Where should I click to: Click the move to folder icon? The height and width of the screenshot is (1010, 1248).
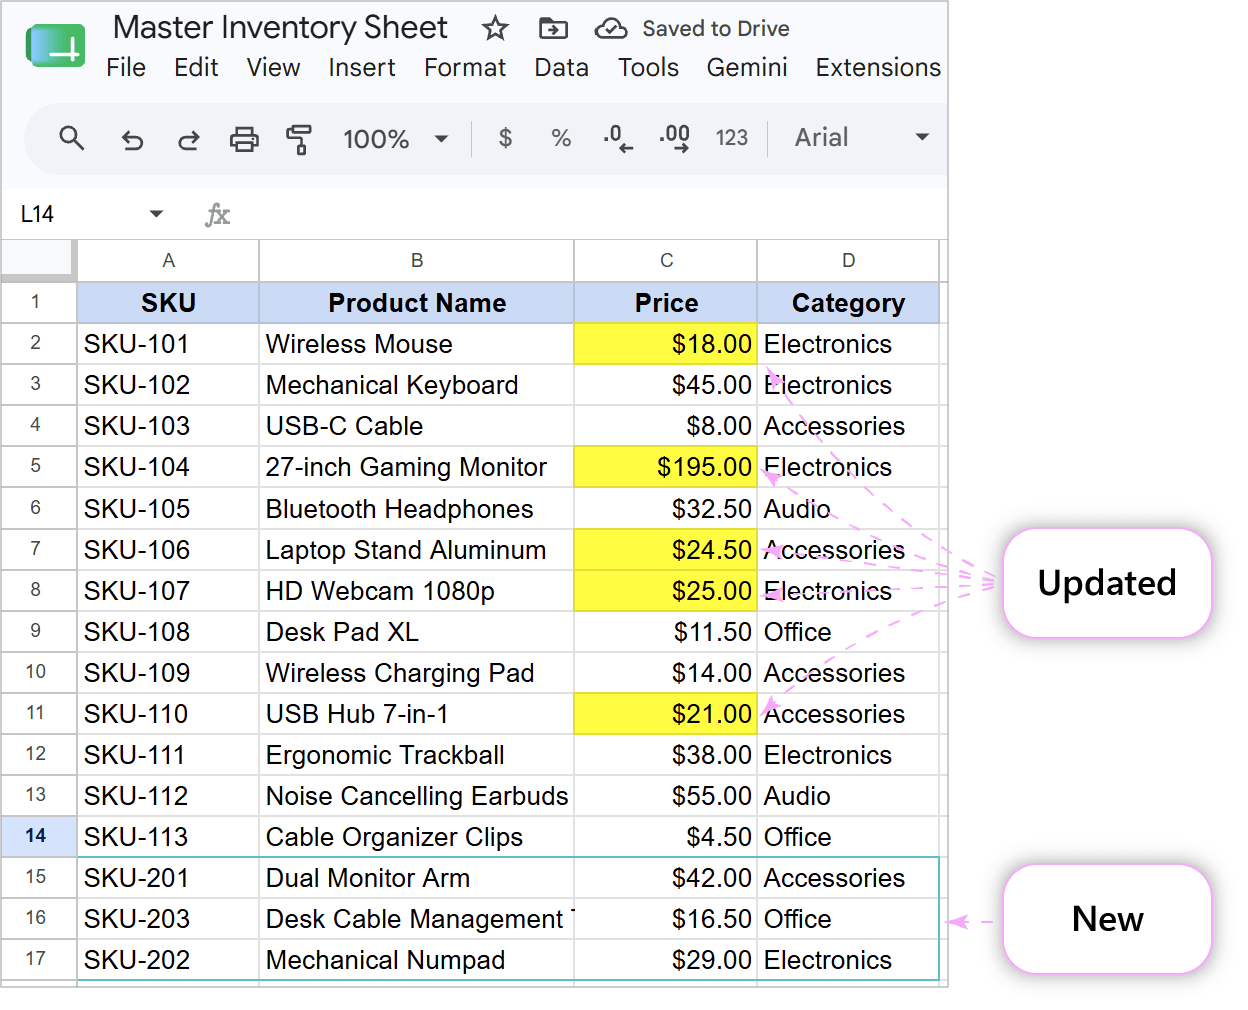tap(553, 28)
